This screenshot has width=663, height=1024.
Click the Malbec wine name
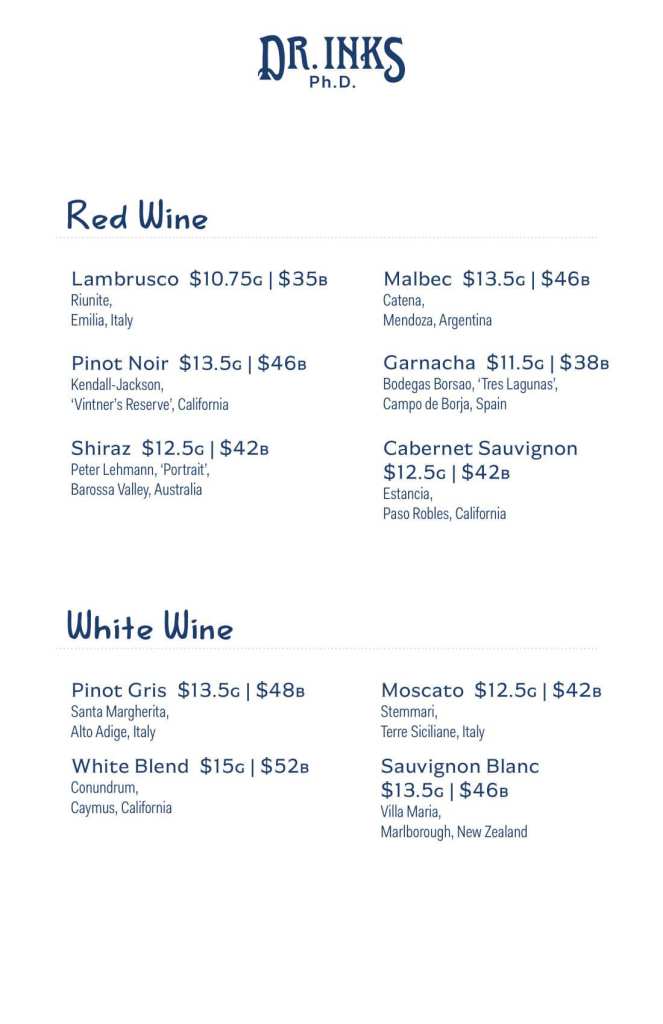pyautogui.click(x=417, y=279)
